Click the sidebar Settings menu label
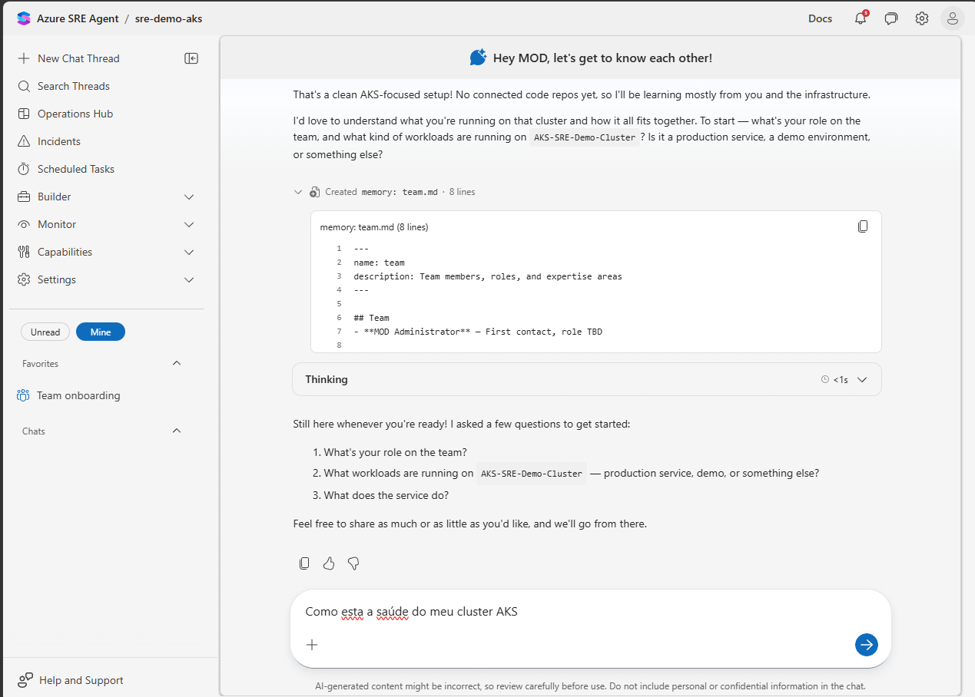 (57, 279)
